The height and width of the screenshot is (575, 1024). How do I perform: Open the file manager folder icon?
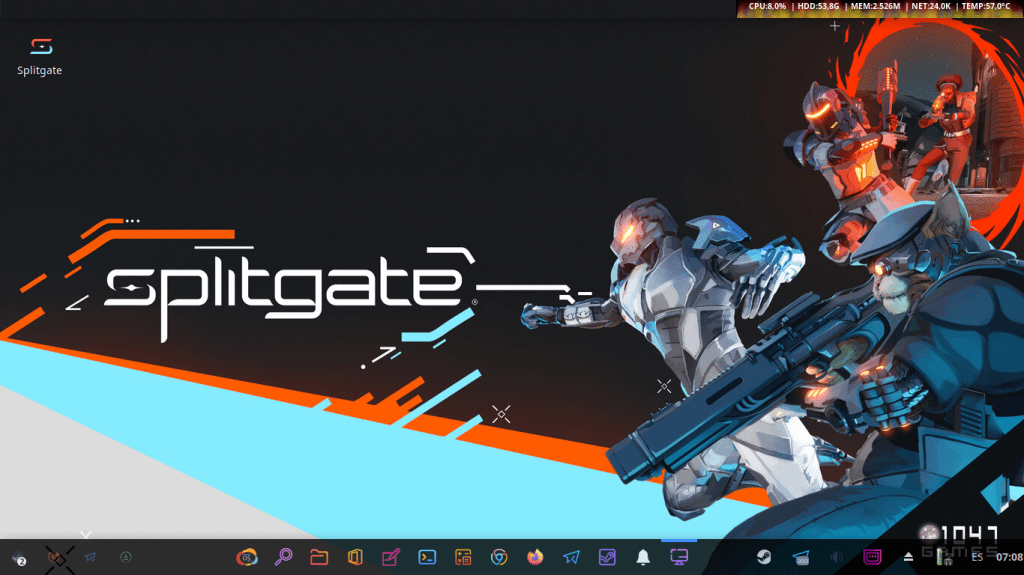[x=319, y=557]
